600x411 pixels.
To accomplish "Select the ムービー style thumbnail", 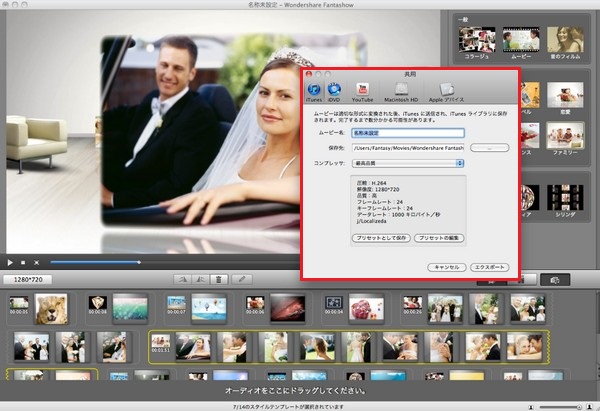I will click(x=521, y=40).
